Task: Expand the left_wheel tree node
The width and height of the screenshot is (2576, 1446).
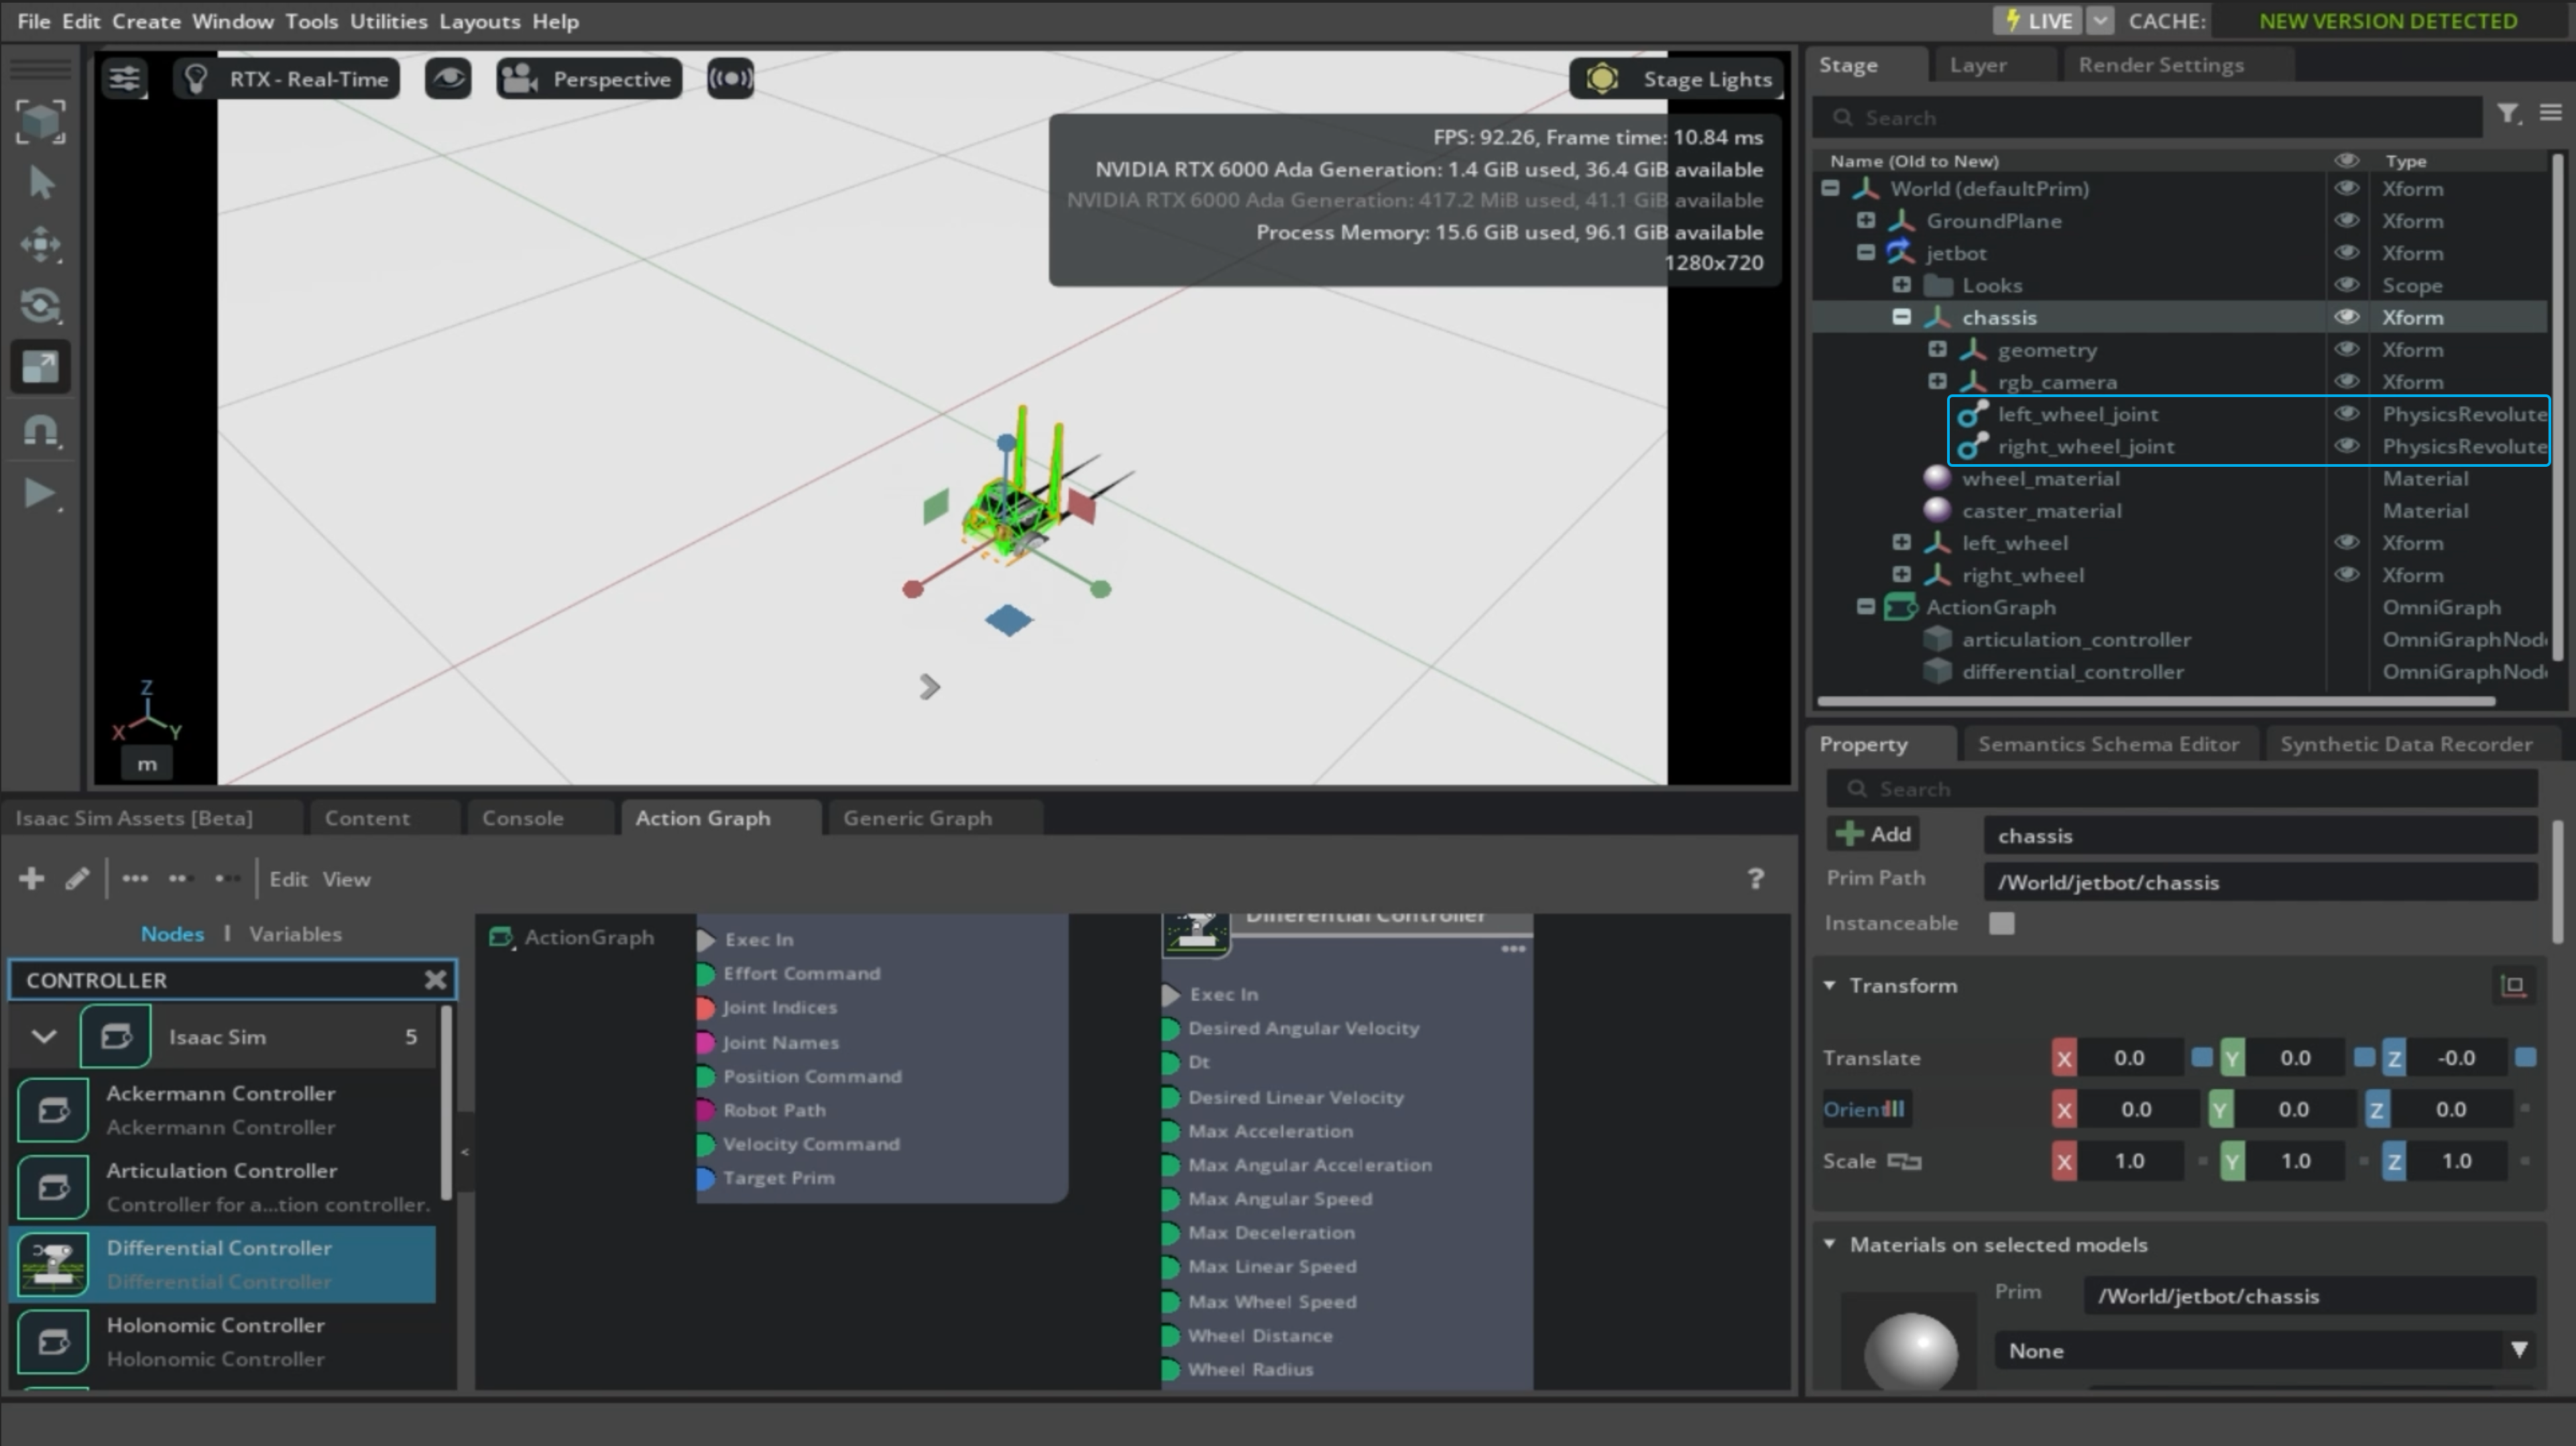Action: [1902, 542]
